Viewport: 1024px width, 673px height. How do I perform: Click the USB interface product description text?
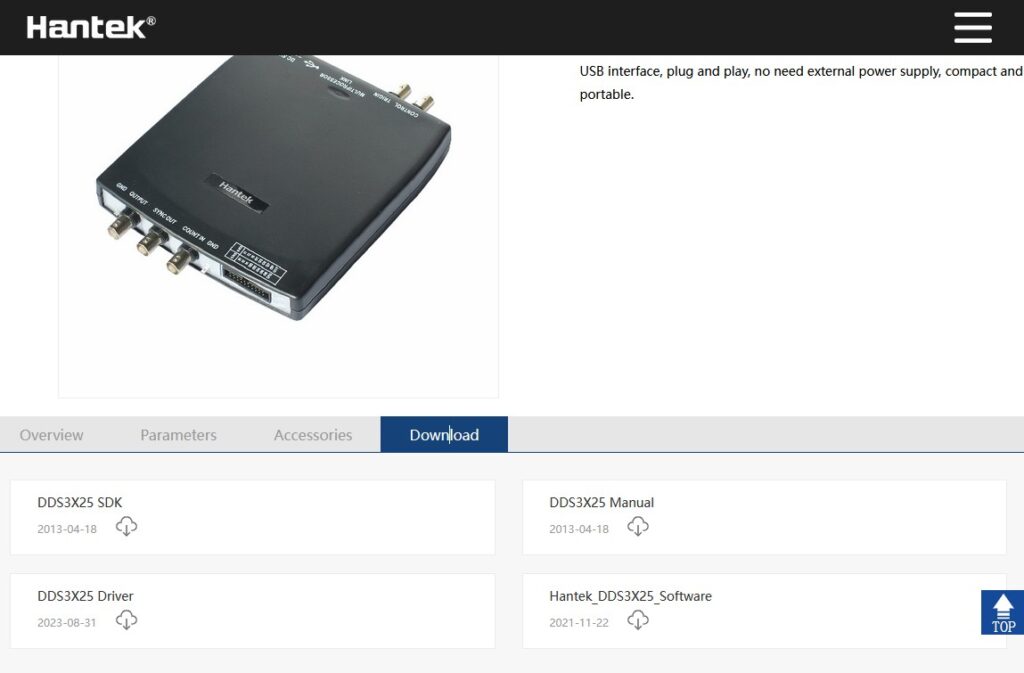point(800,82)
